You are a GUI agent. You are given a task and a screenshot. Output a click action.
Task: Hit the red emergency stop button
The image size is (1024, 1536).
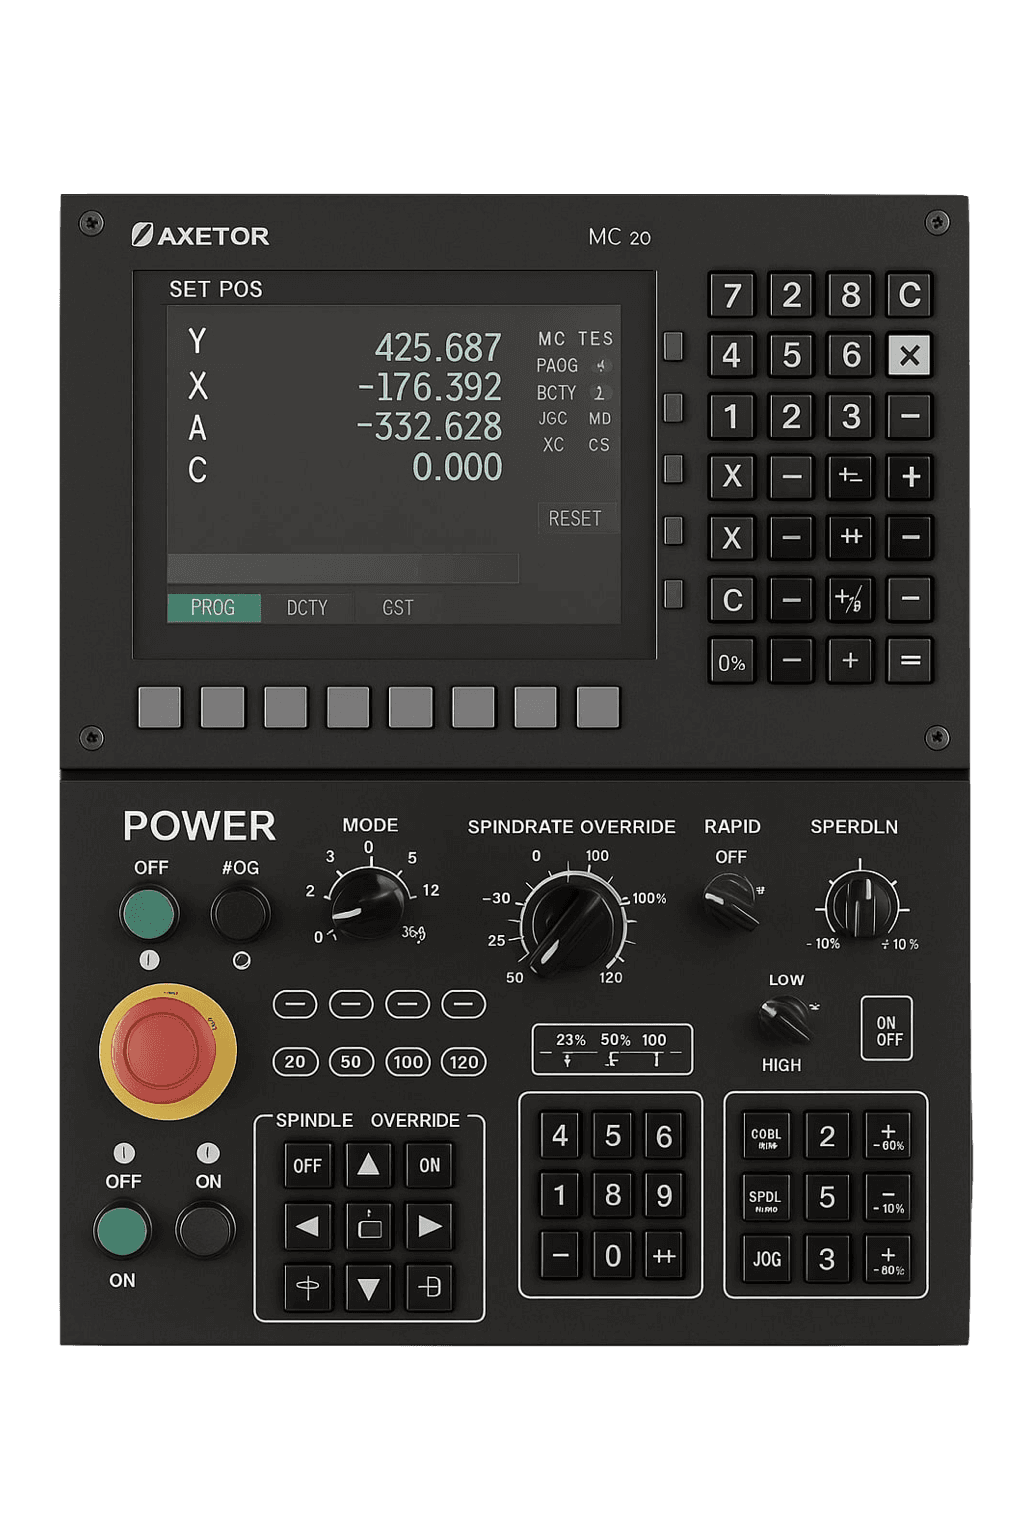pyautogui.click(x=167, y=1051)
